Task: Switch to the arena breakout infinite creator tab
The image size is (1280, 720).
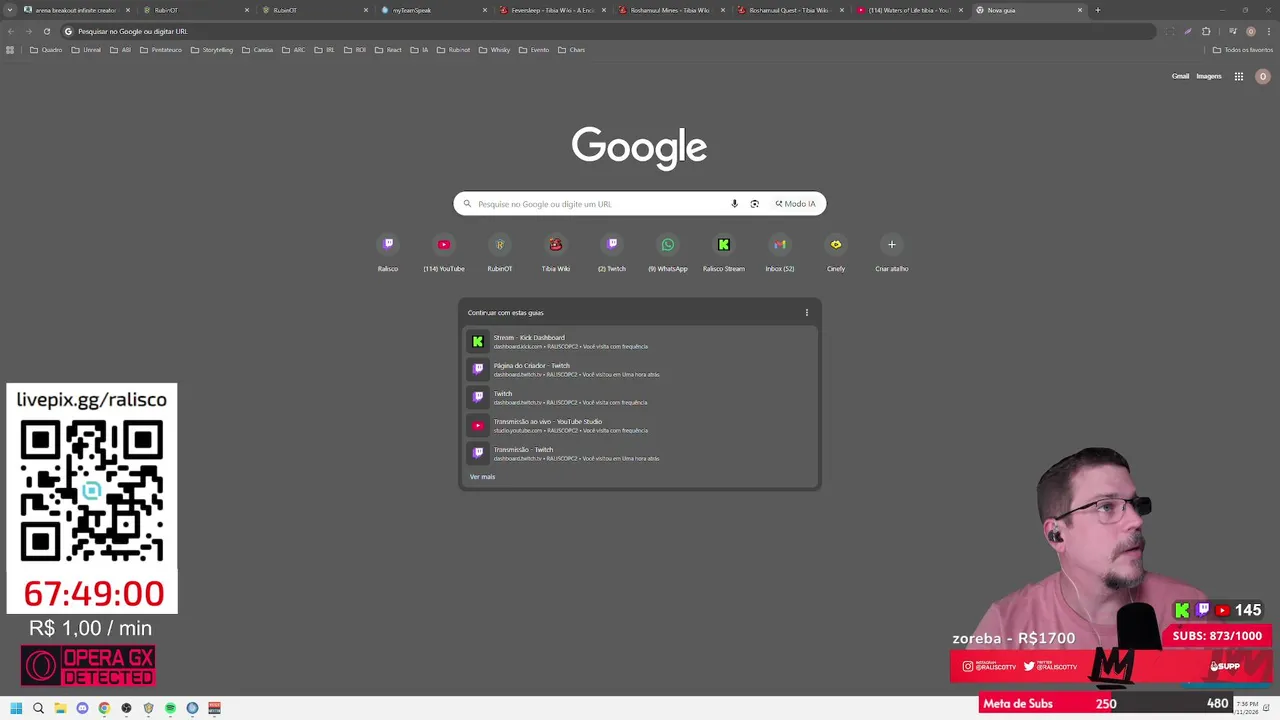Action: [x=75, y=10]
